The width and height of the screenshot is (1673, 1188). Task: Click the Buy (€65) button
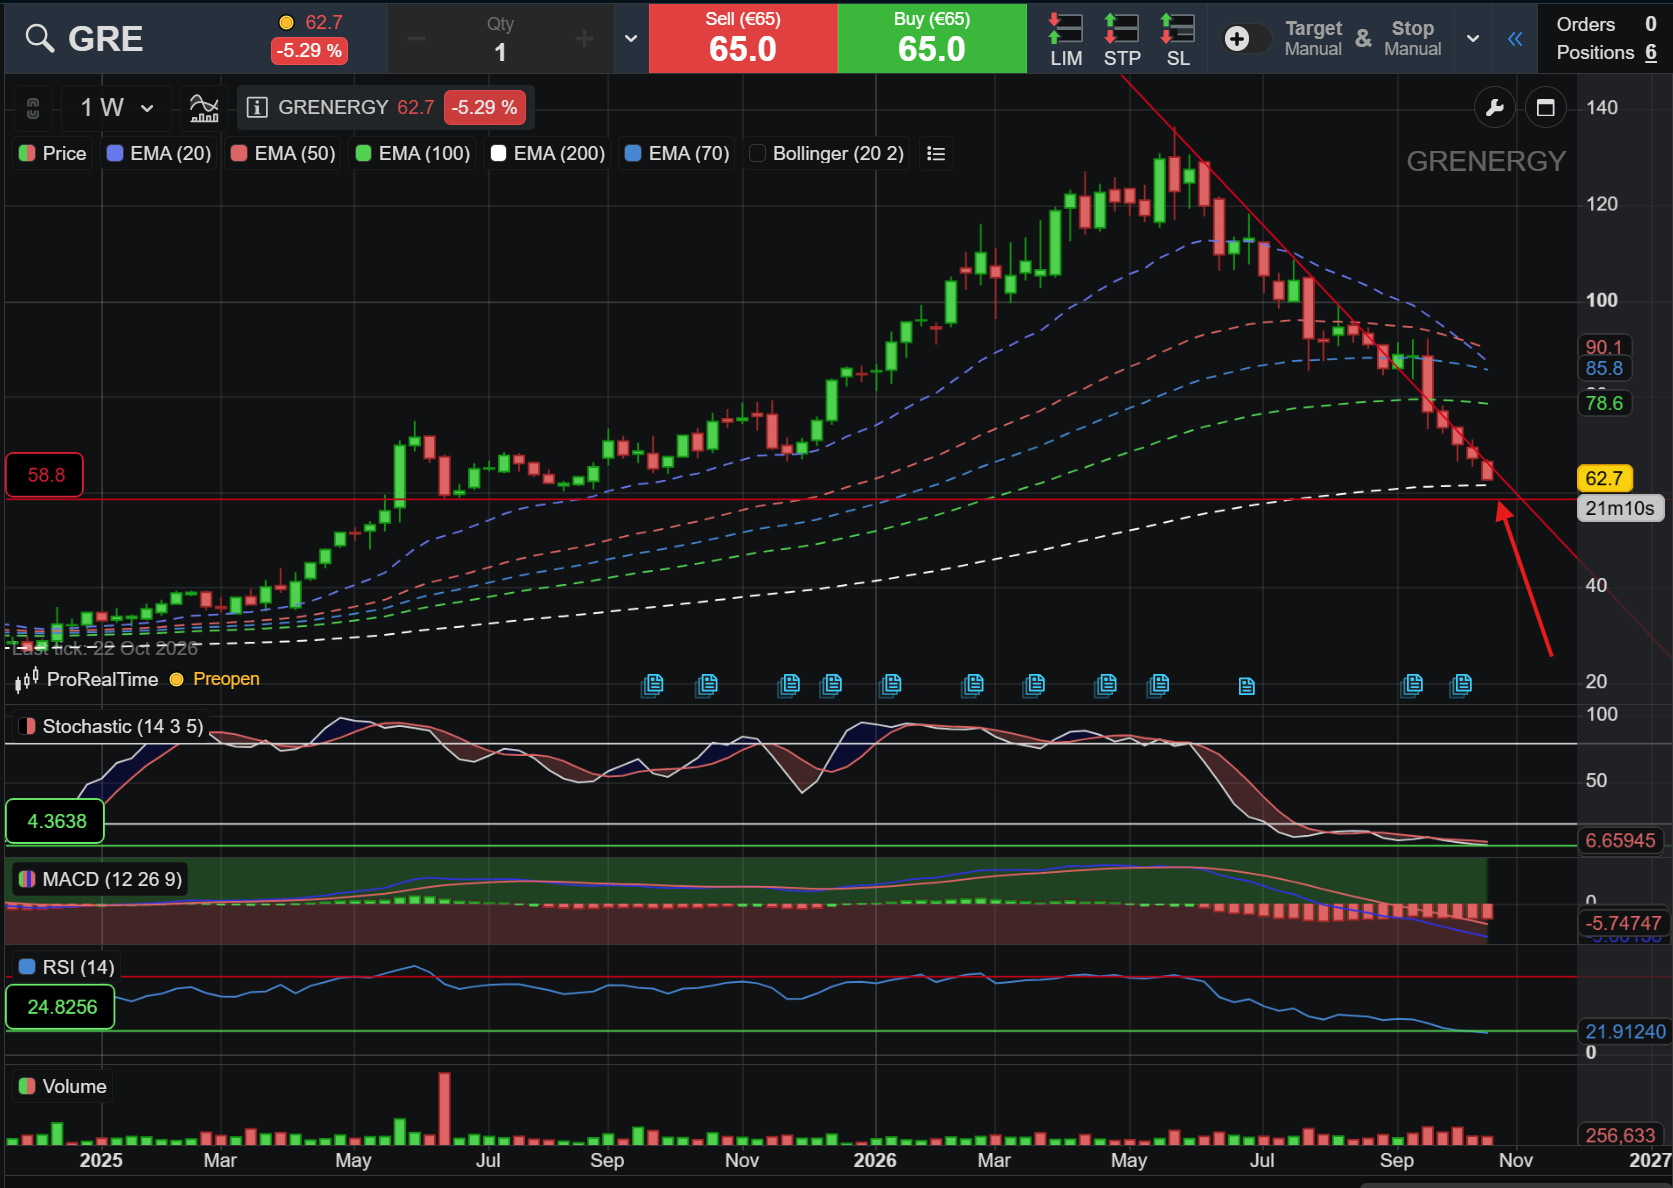(x=932, y=38)
